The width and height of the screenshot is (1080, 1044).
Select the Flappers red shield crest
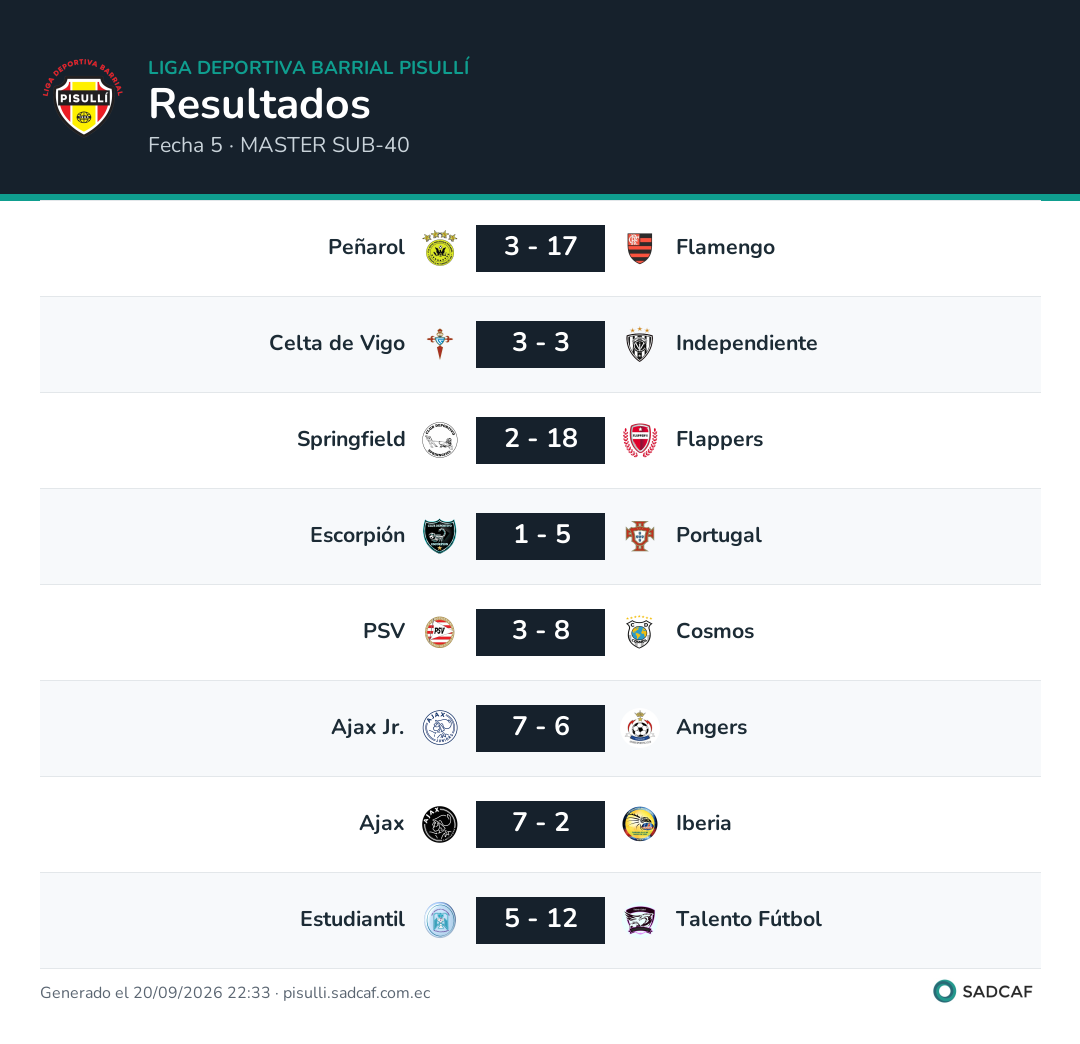pos(640,440)
